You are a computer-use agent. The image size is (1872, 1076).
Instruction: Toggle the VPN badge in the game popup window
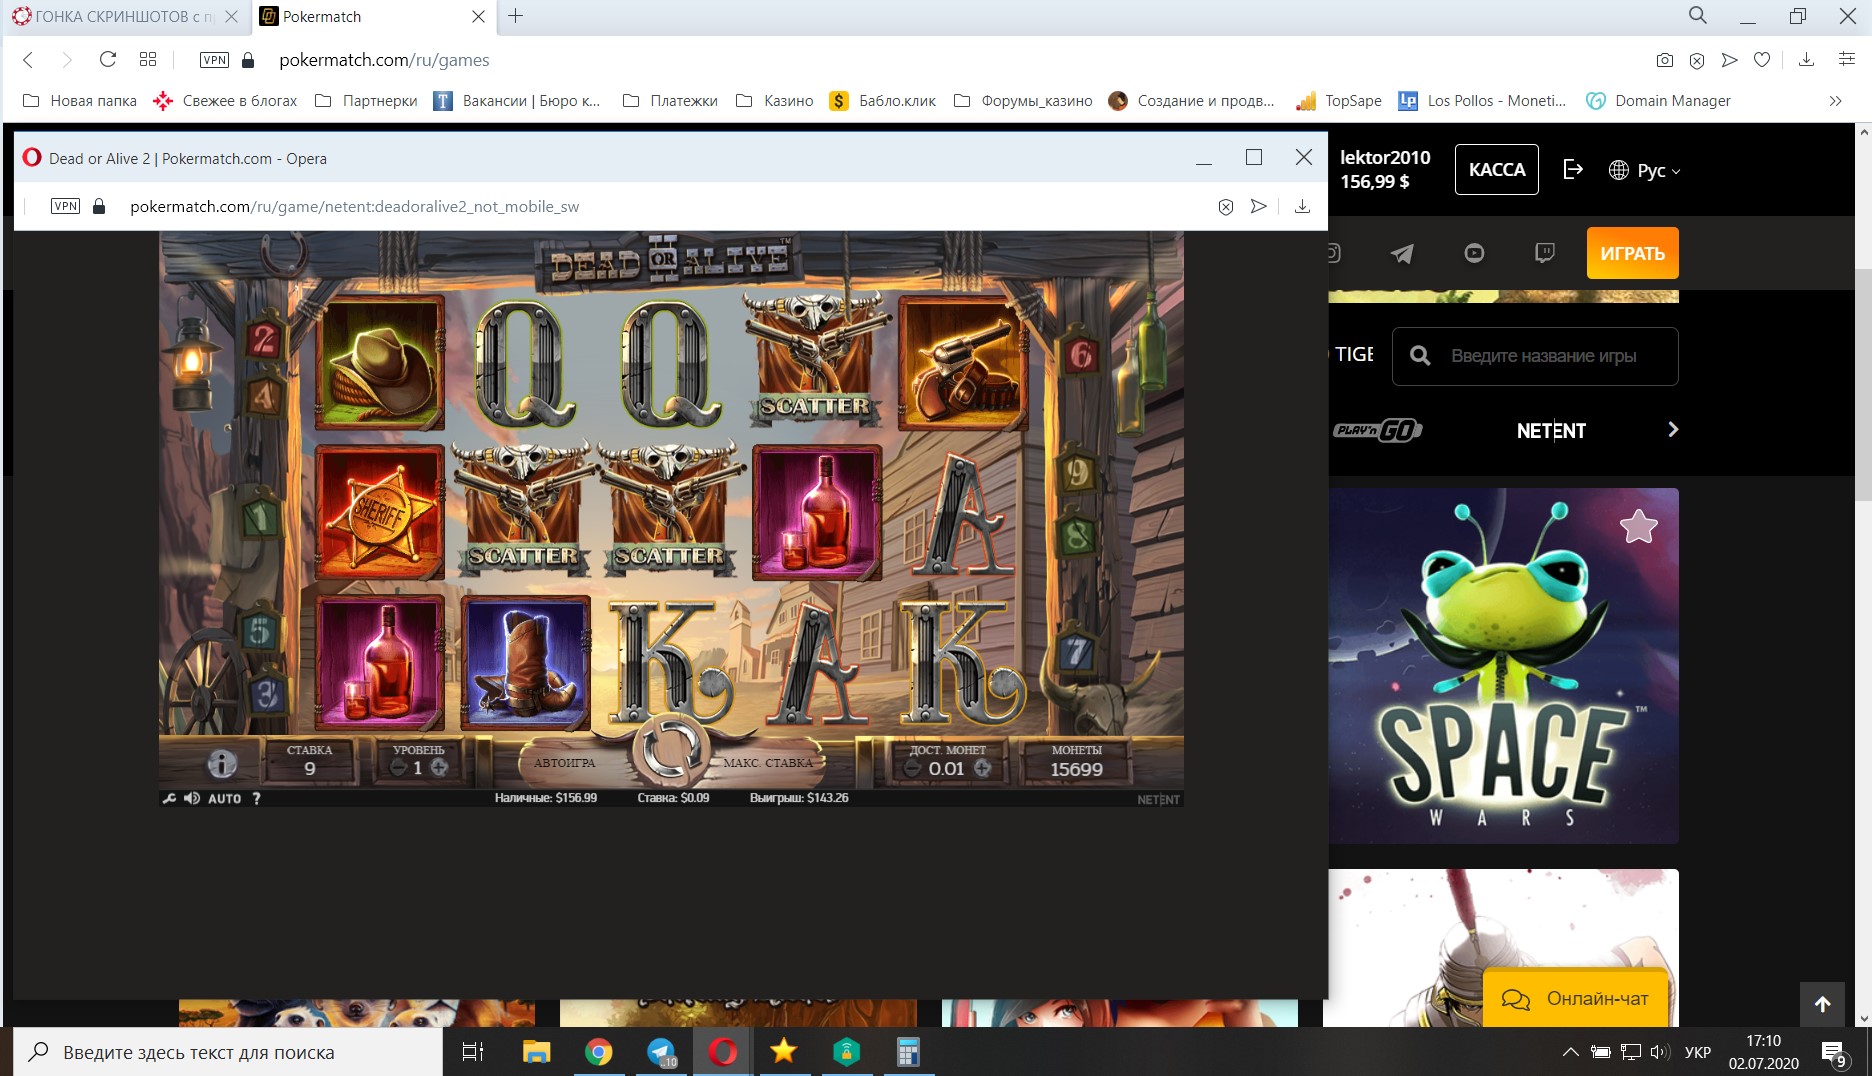pos(65,206)
